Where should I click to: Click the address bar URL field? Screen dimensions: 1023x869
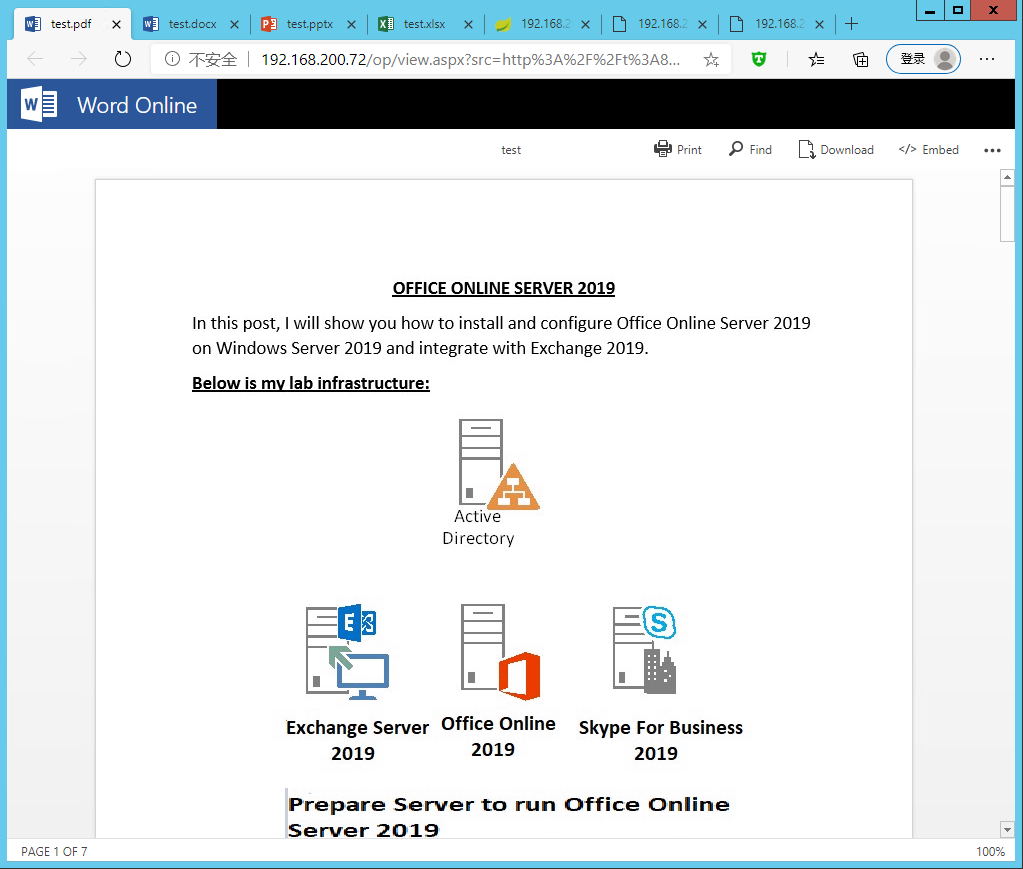coord(470,59)
